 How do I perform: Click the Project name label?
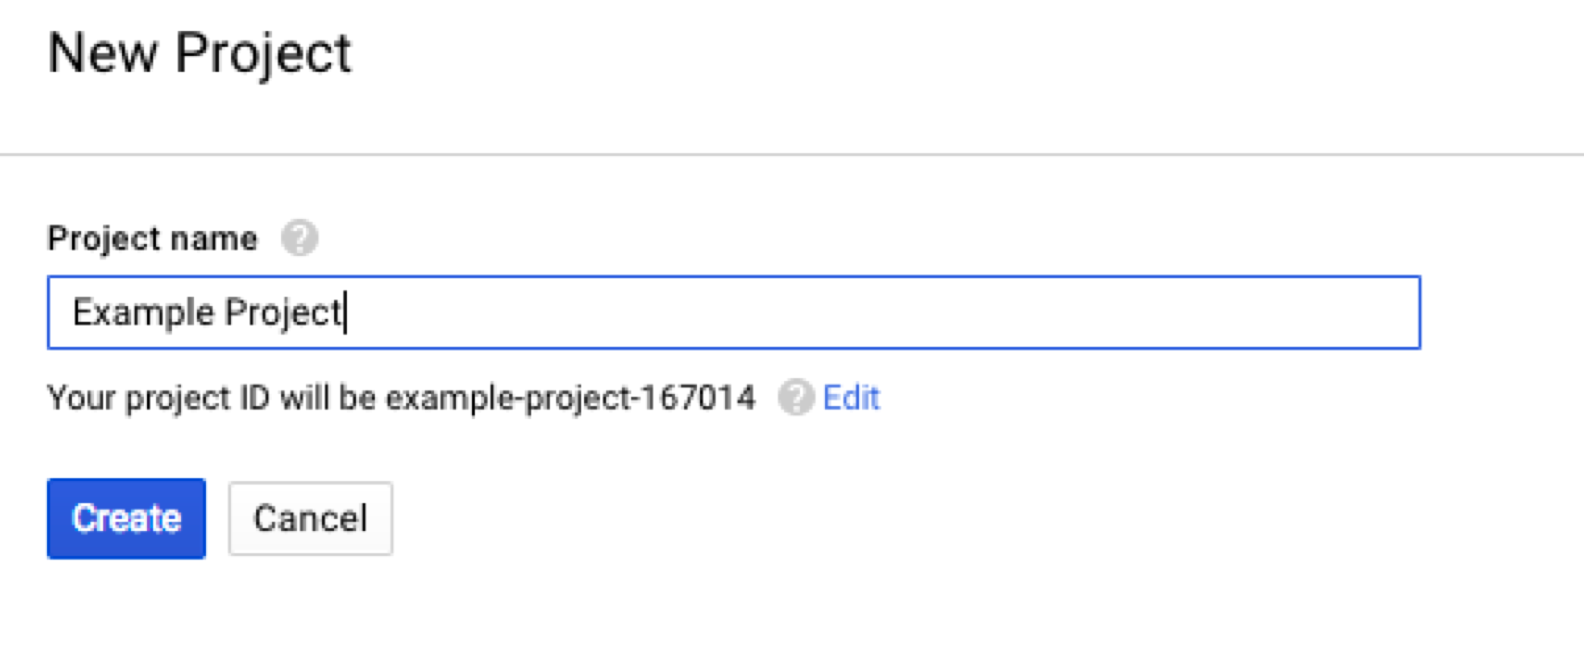(x=152, y=238)
